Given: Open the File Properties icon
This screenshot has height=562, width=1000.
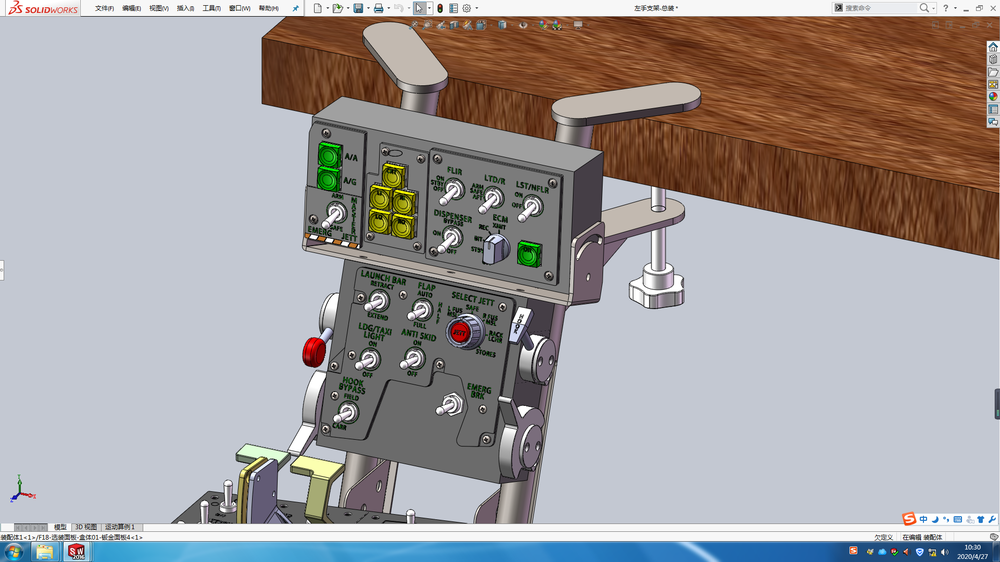Looking at the screenshot, I should click(453, 8).
